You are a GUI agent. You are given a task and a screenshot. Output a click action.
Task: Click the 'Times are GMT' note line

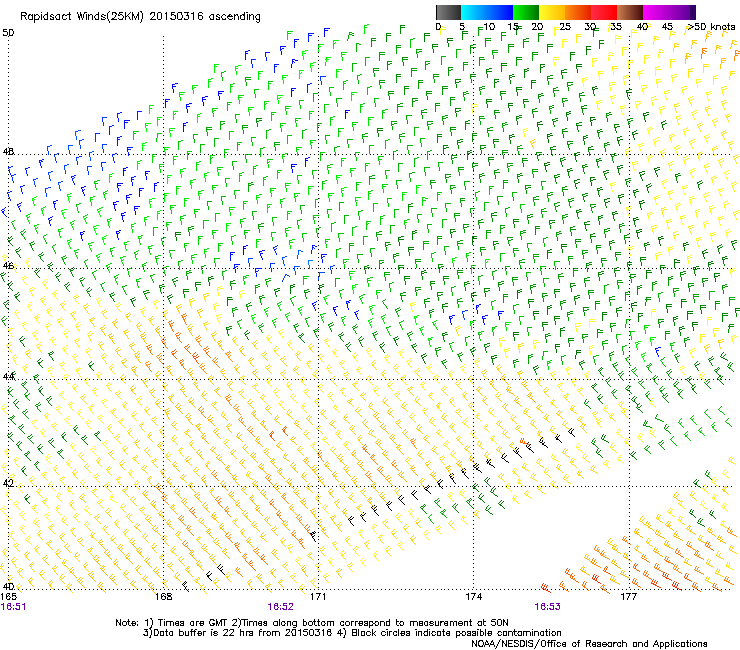click(312, 623)
